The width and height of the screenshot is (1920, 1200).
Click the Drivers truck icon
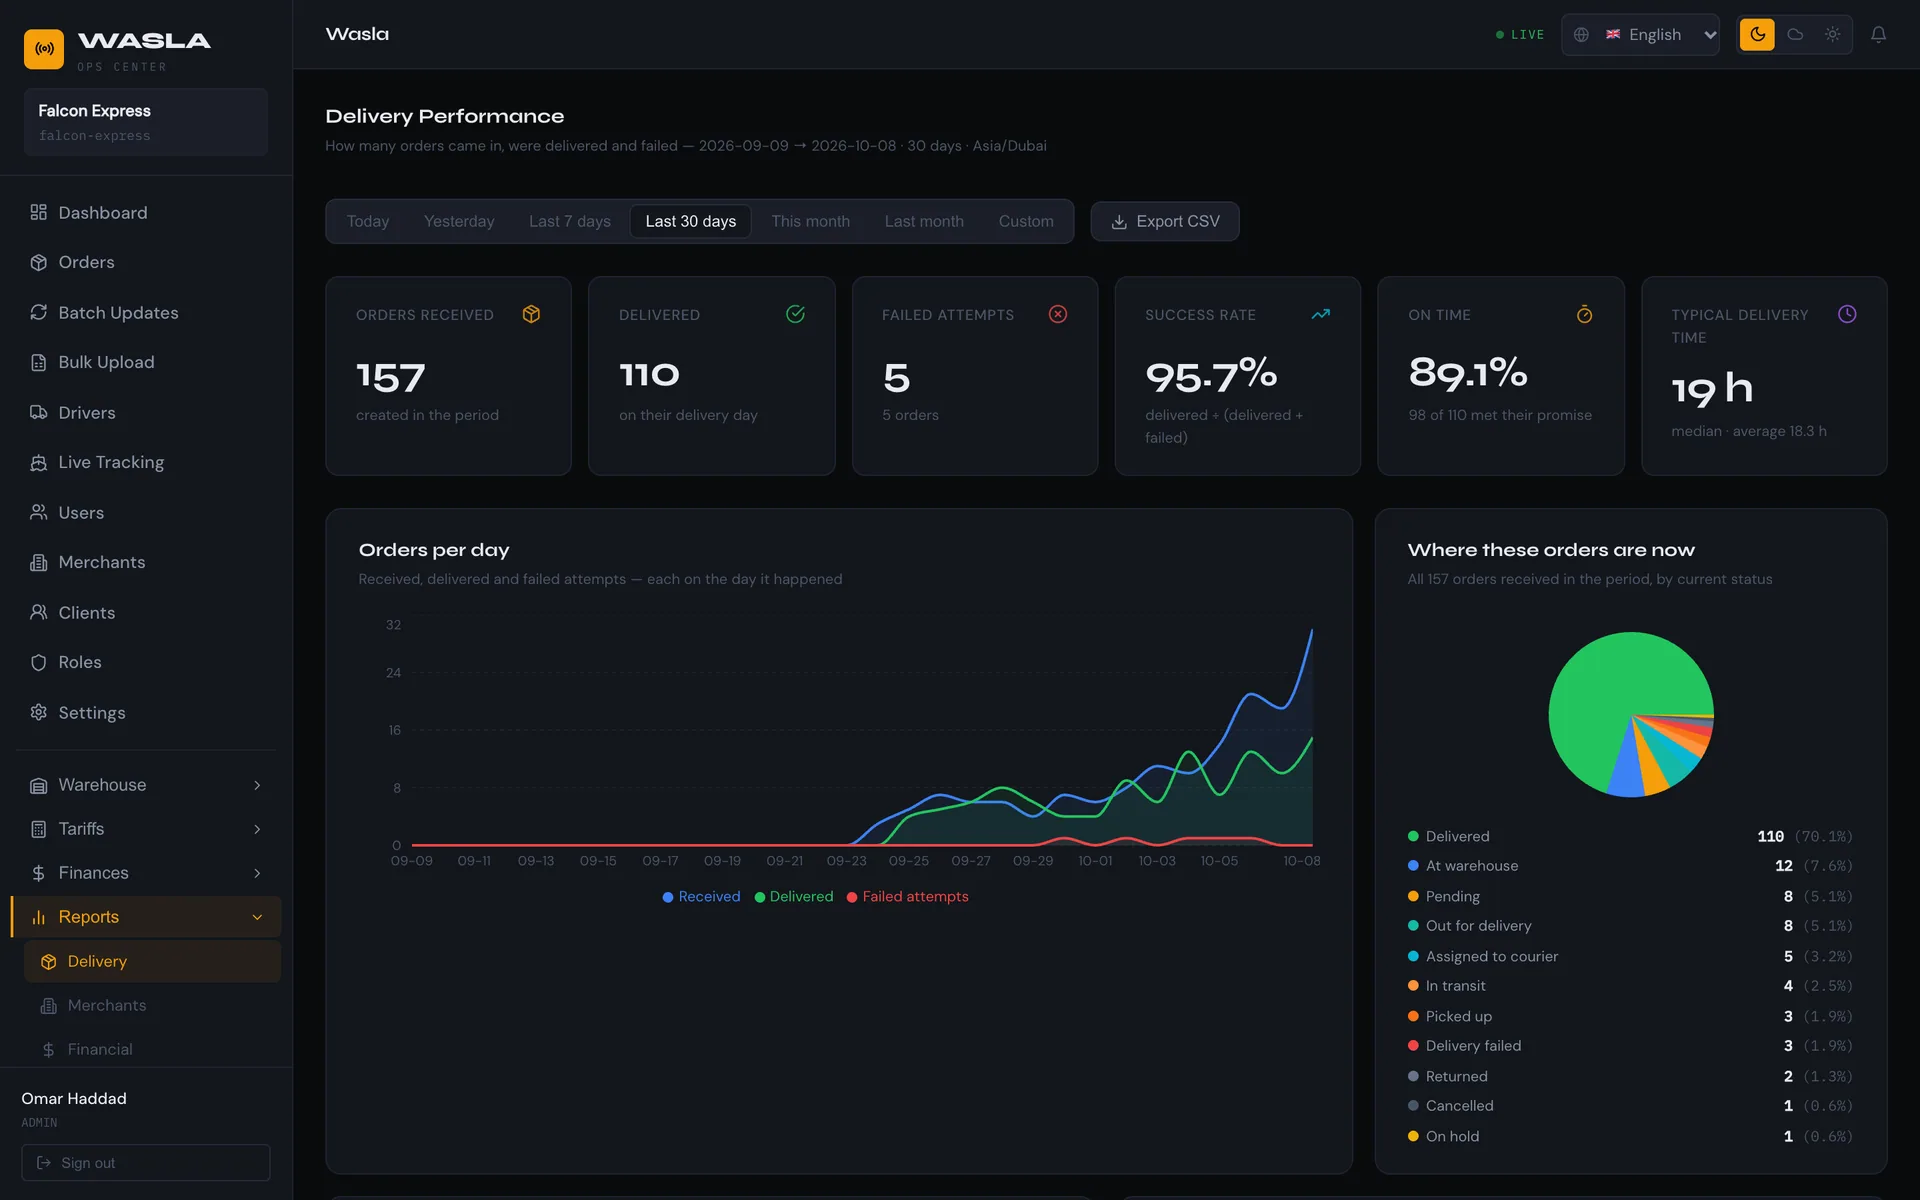click(39, 412)
